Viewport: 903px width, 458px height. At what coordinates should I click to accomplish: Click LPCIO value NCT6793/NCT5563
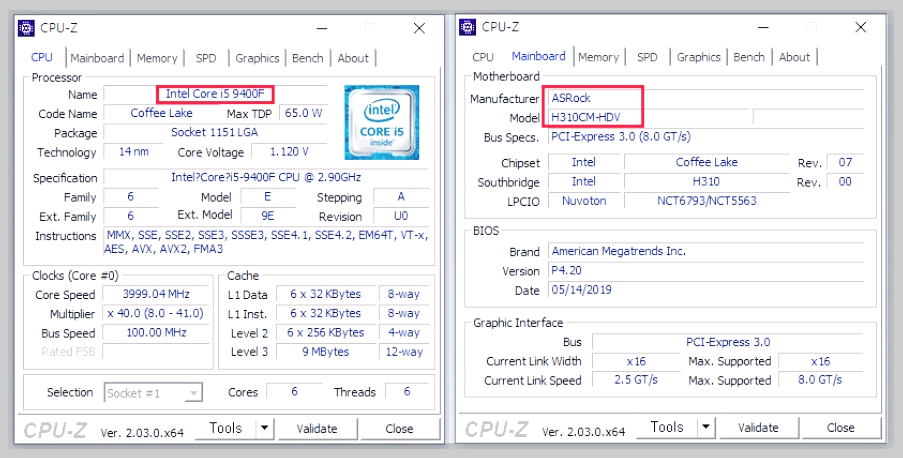(x=706, y=200)
